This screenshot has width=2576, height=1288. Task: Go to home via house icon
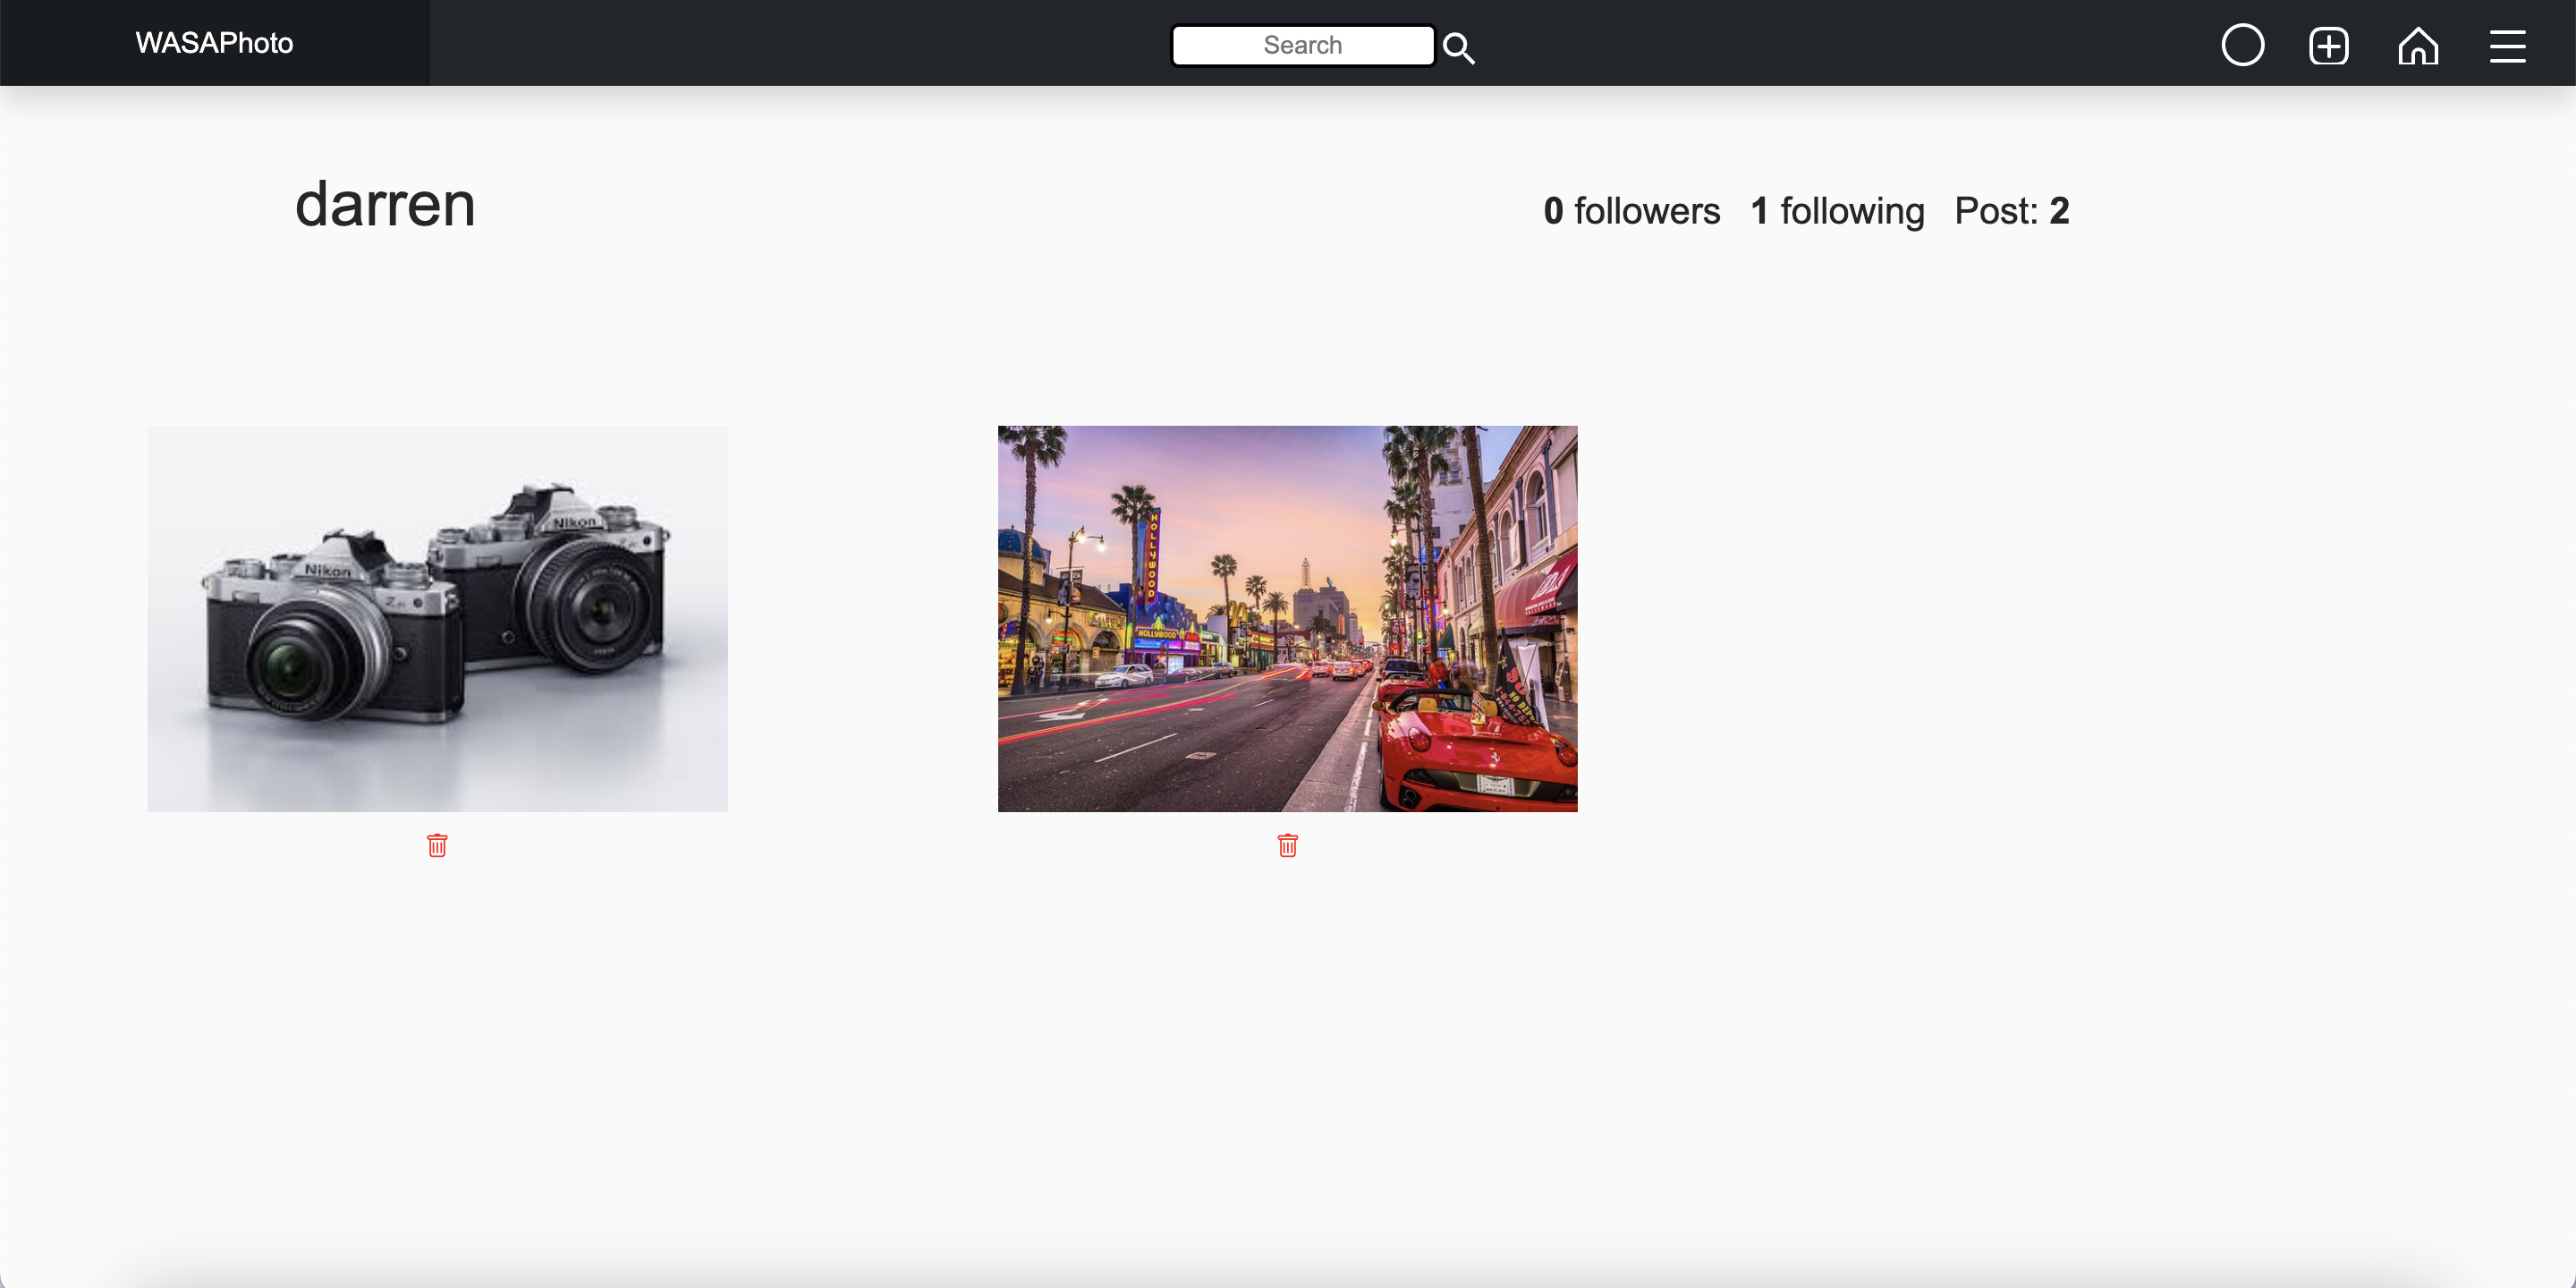click(2417, 46)
